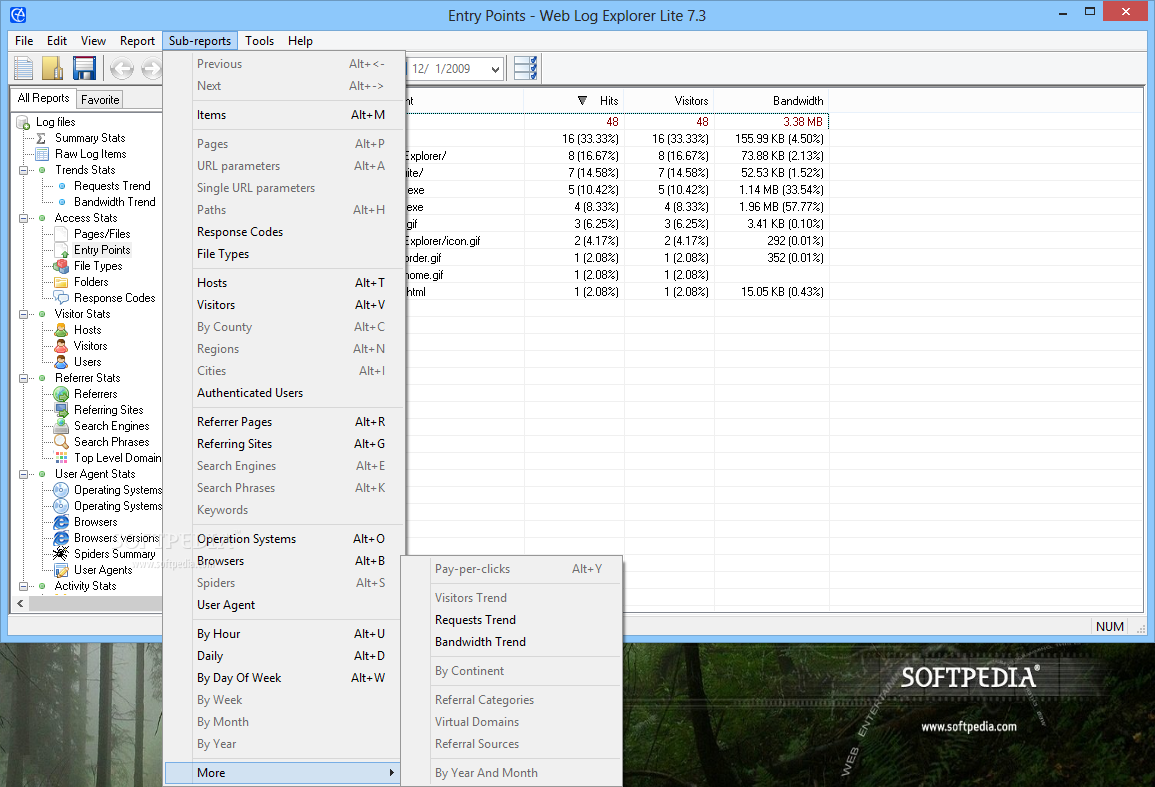Open the More submenu arrow
The image size is (1155, 787).
point(391,773)
